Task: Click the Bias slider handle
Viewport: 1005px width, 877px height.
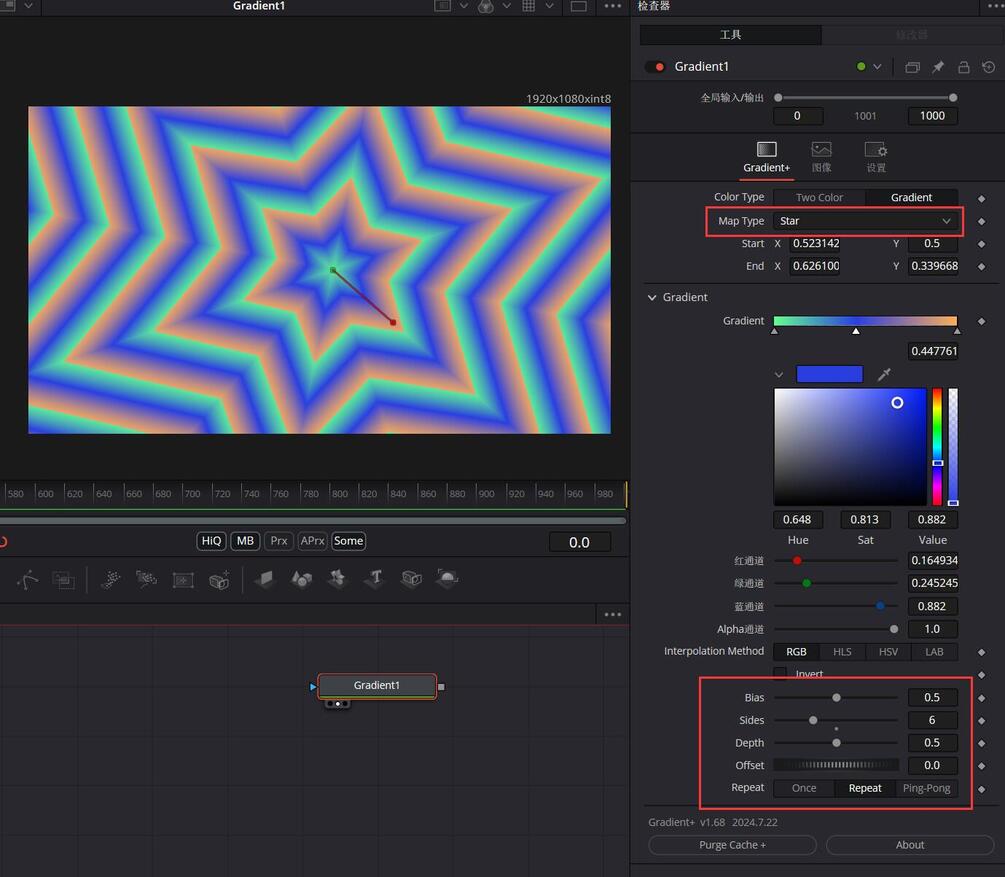Action: 836,697
